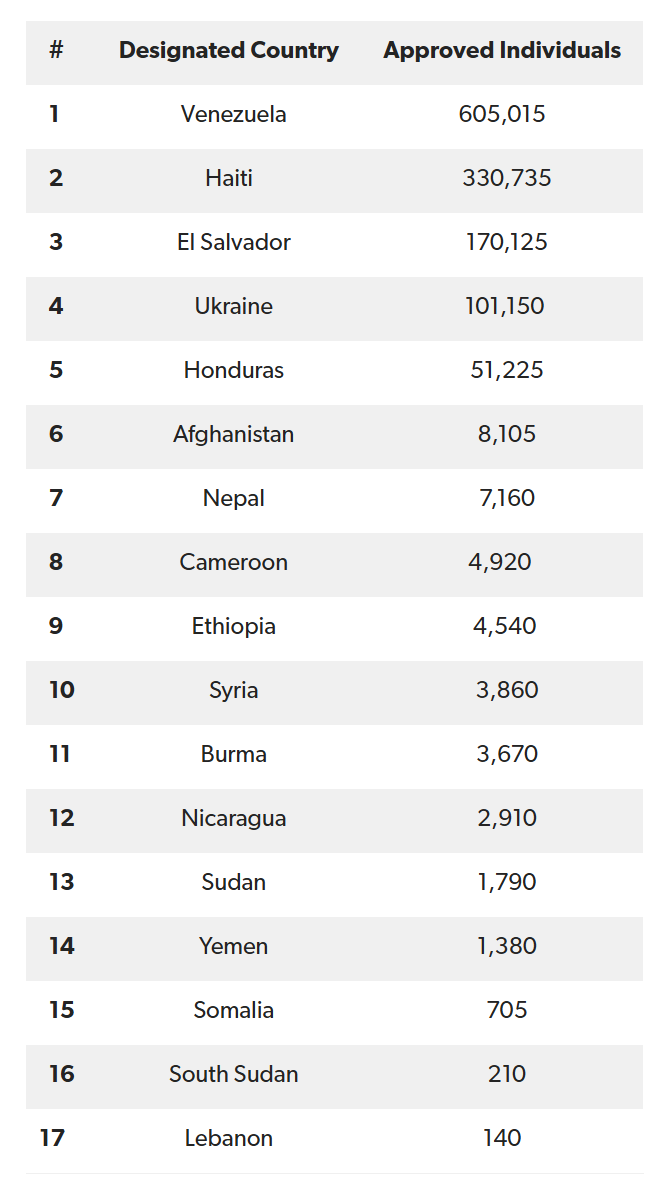Select Nicaragua's 2,910 figure
664x1178 pixels.
point(506,819)
